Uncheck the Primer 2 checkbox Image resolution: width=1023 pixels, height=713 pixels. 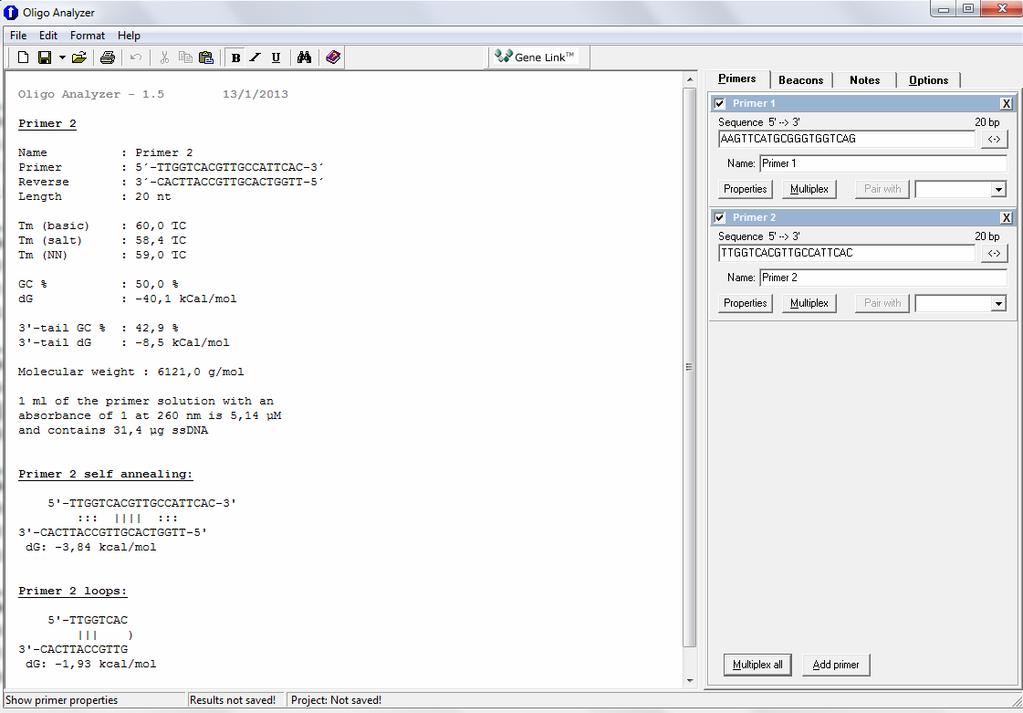pos(720,217)
